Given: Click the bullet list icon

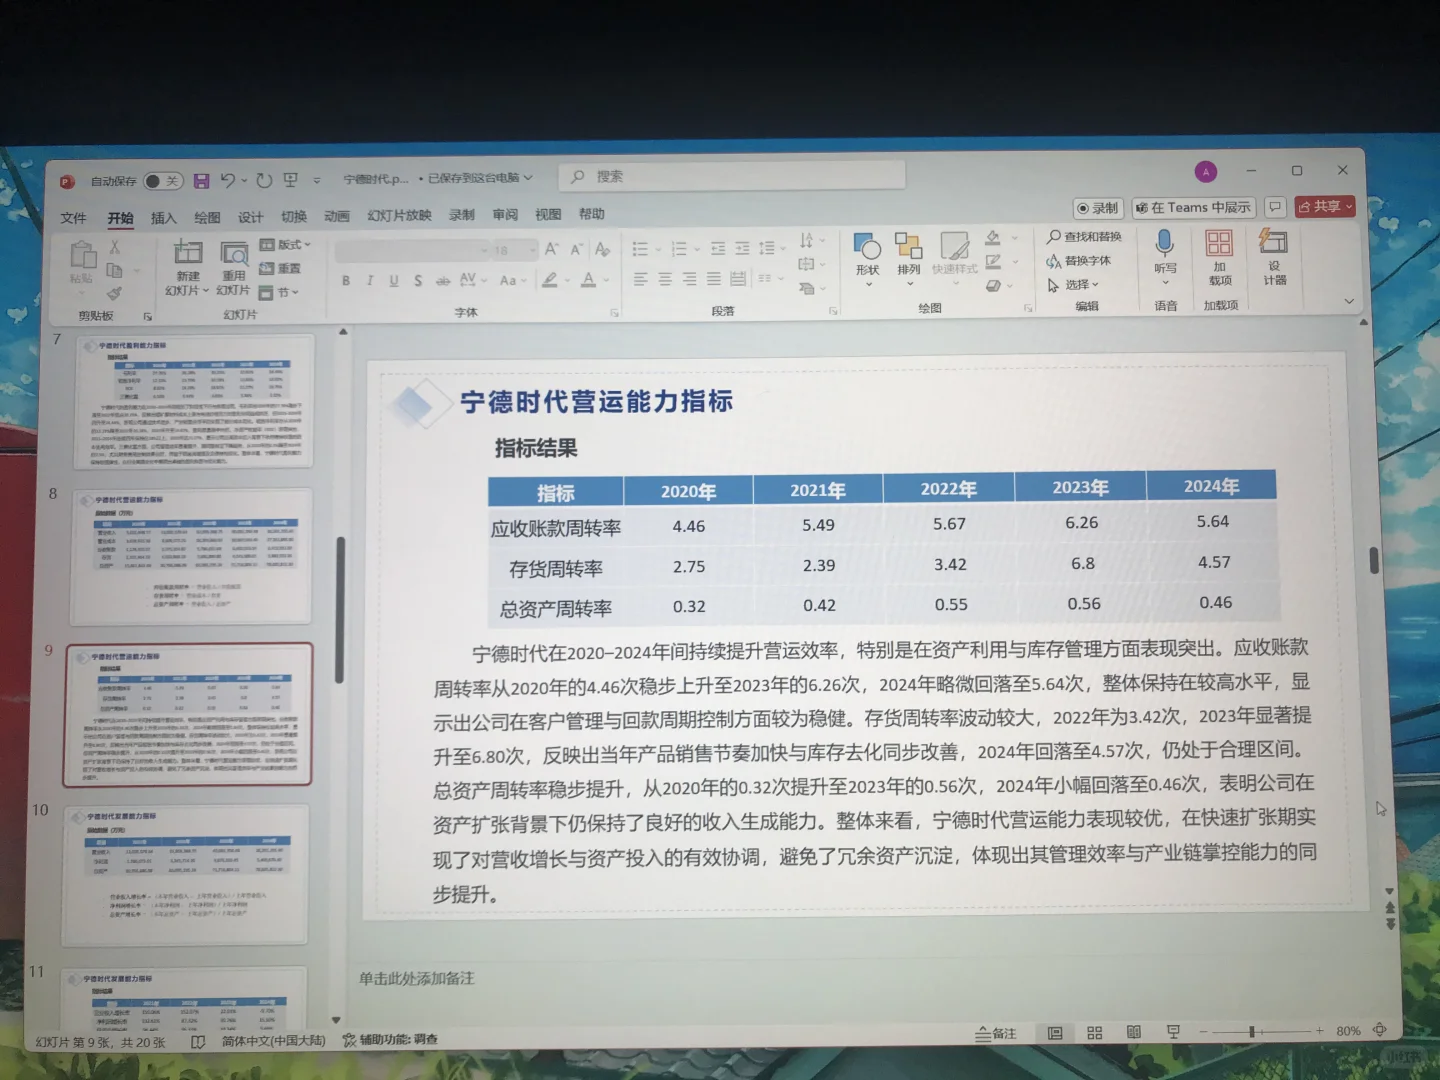Looking at the screenshot, I should click(641, 249).
